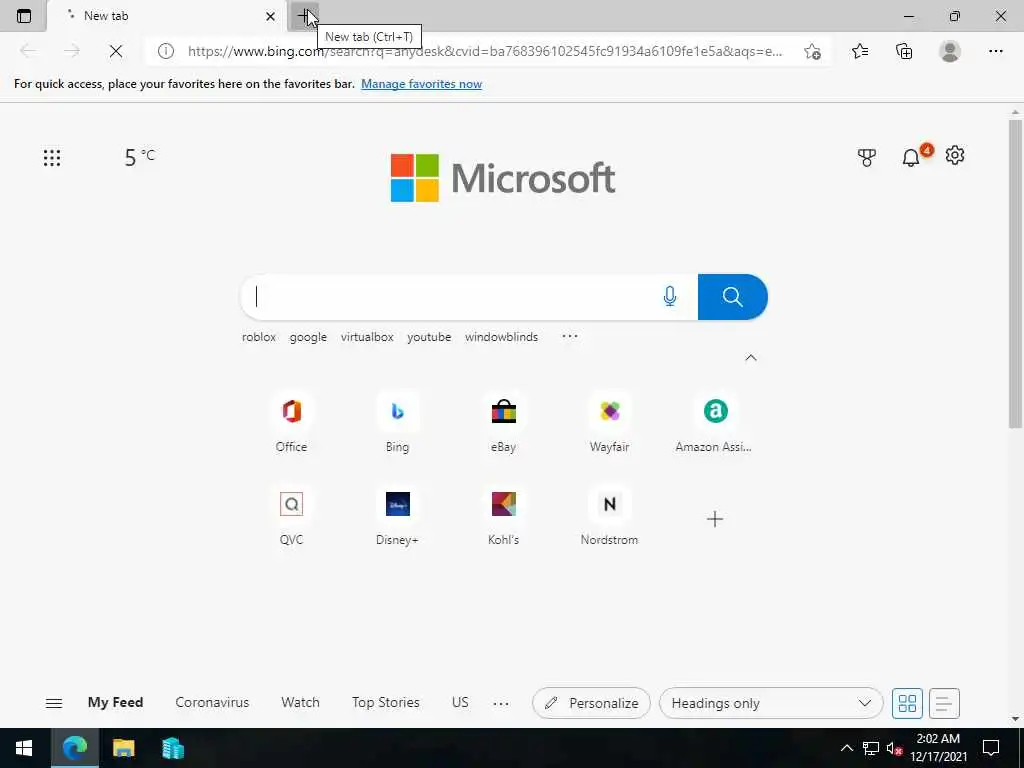Search the google suggestion

click(308, 337)
